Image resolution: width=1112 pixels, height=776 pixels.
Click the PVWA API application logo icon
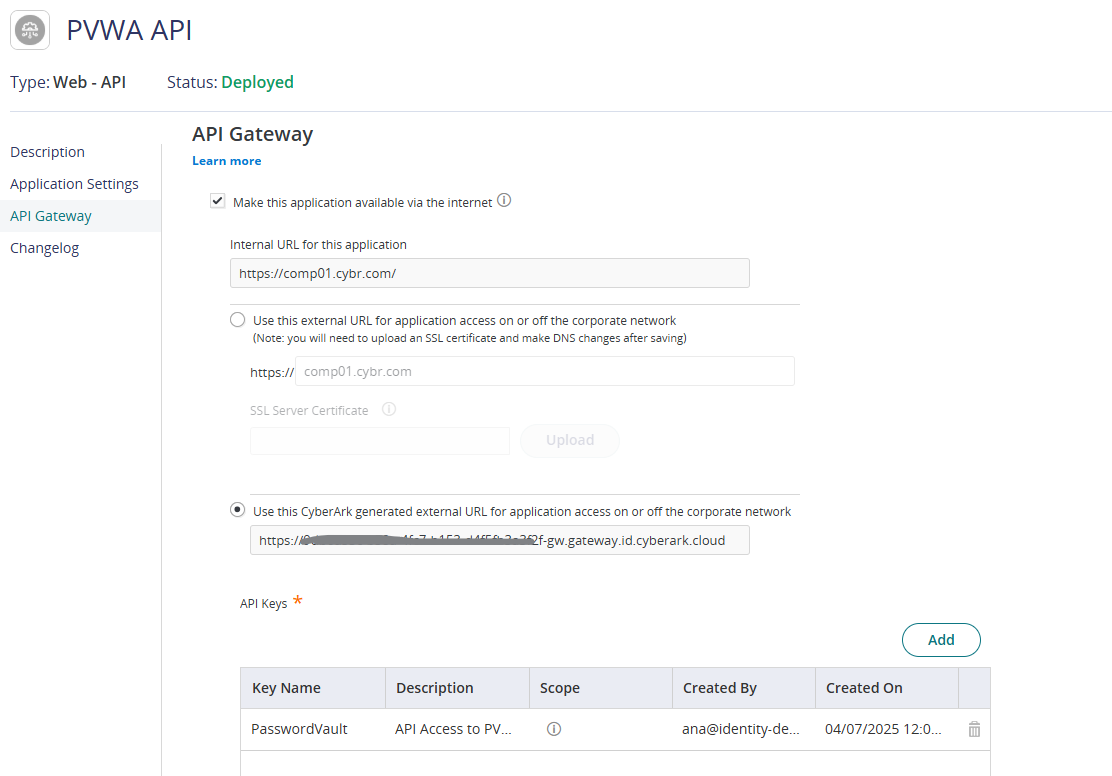[x=29, y=30]
